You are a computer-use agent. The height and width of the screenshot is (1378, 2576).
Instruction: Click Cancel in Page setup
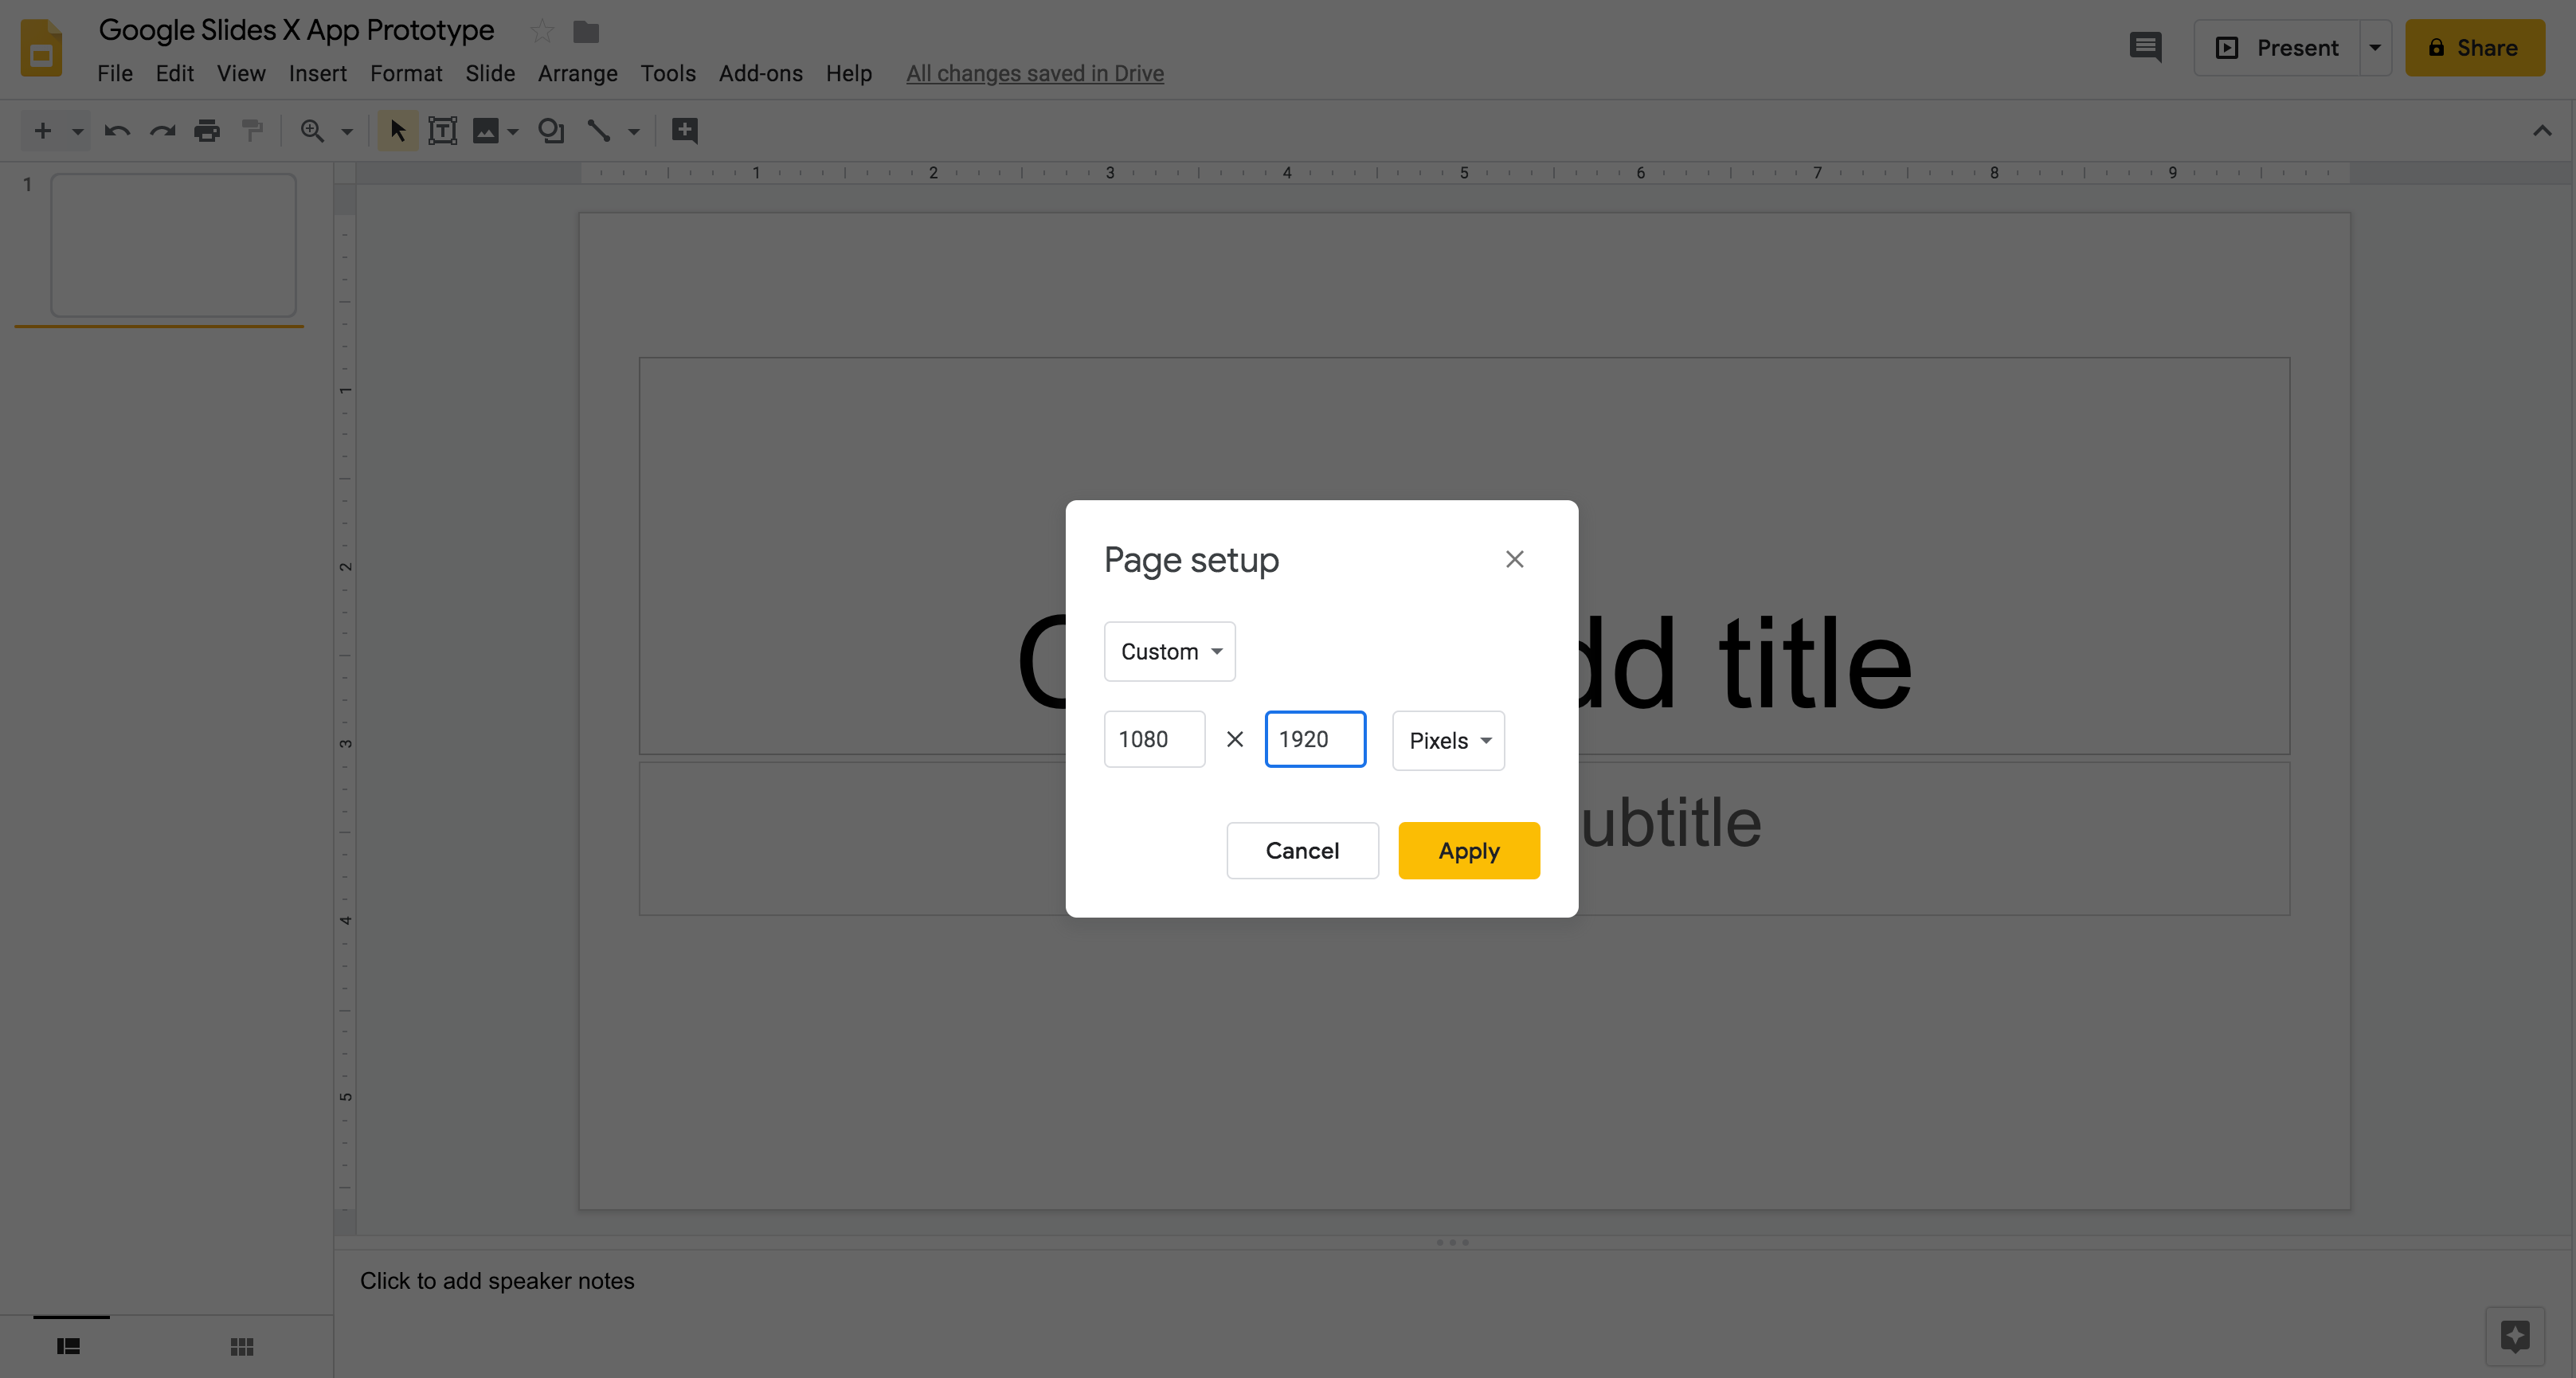[1302, 850]
